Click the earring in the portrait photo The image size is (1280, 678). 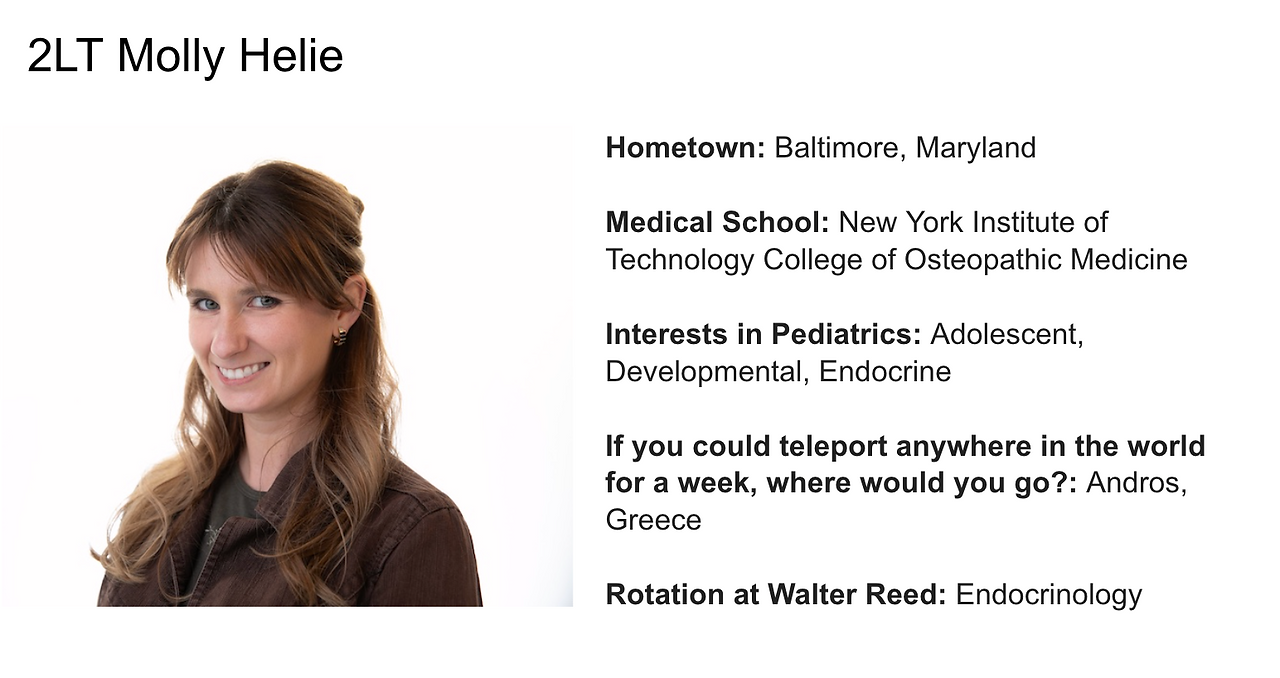340,337
